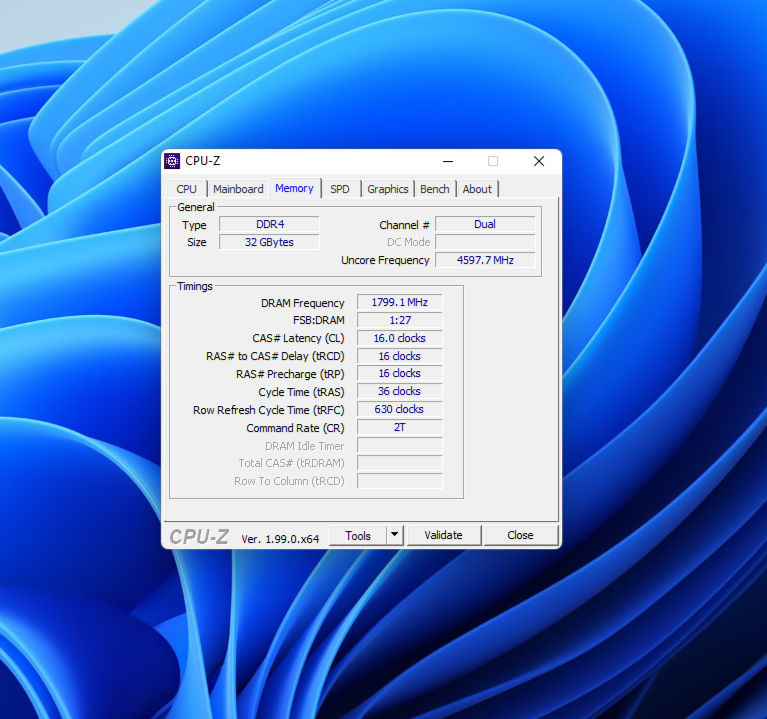Click the empty DC Mode field

[x=485, y=242]
